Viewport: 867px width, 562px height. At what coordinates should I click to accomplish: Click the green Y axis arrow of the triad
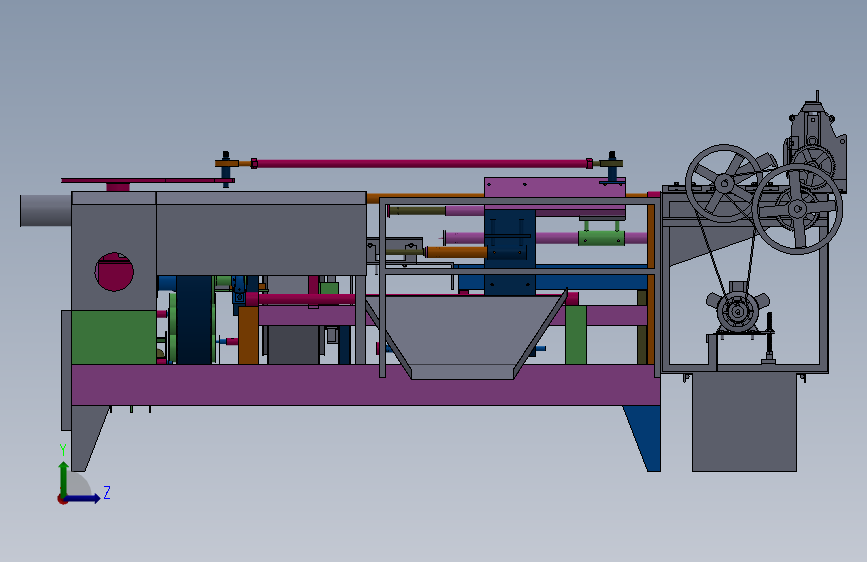point(64,478)
